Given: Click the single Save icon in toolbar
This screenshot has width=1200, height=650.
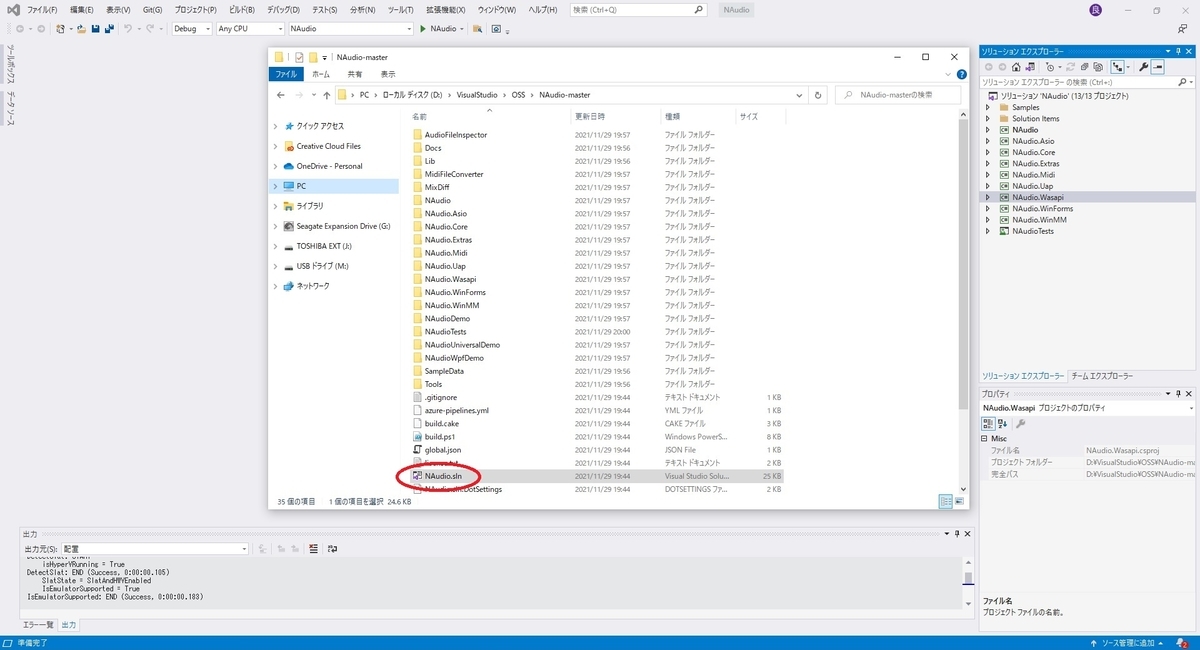Looking at the screenshot, I should pos(95,29).
